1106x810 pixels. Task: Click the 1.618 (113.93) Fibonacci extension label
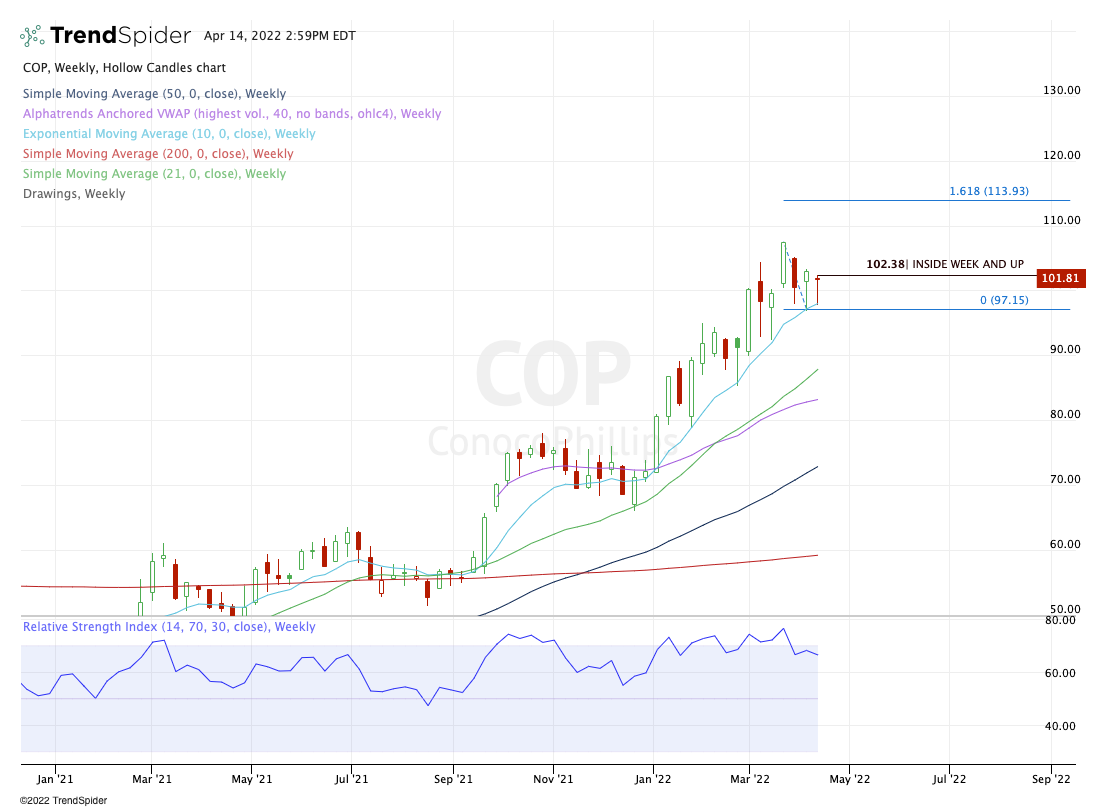click(x=989, y=191)
